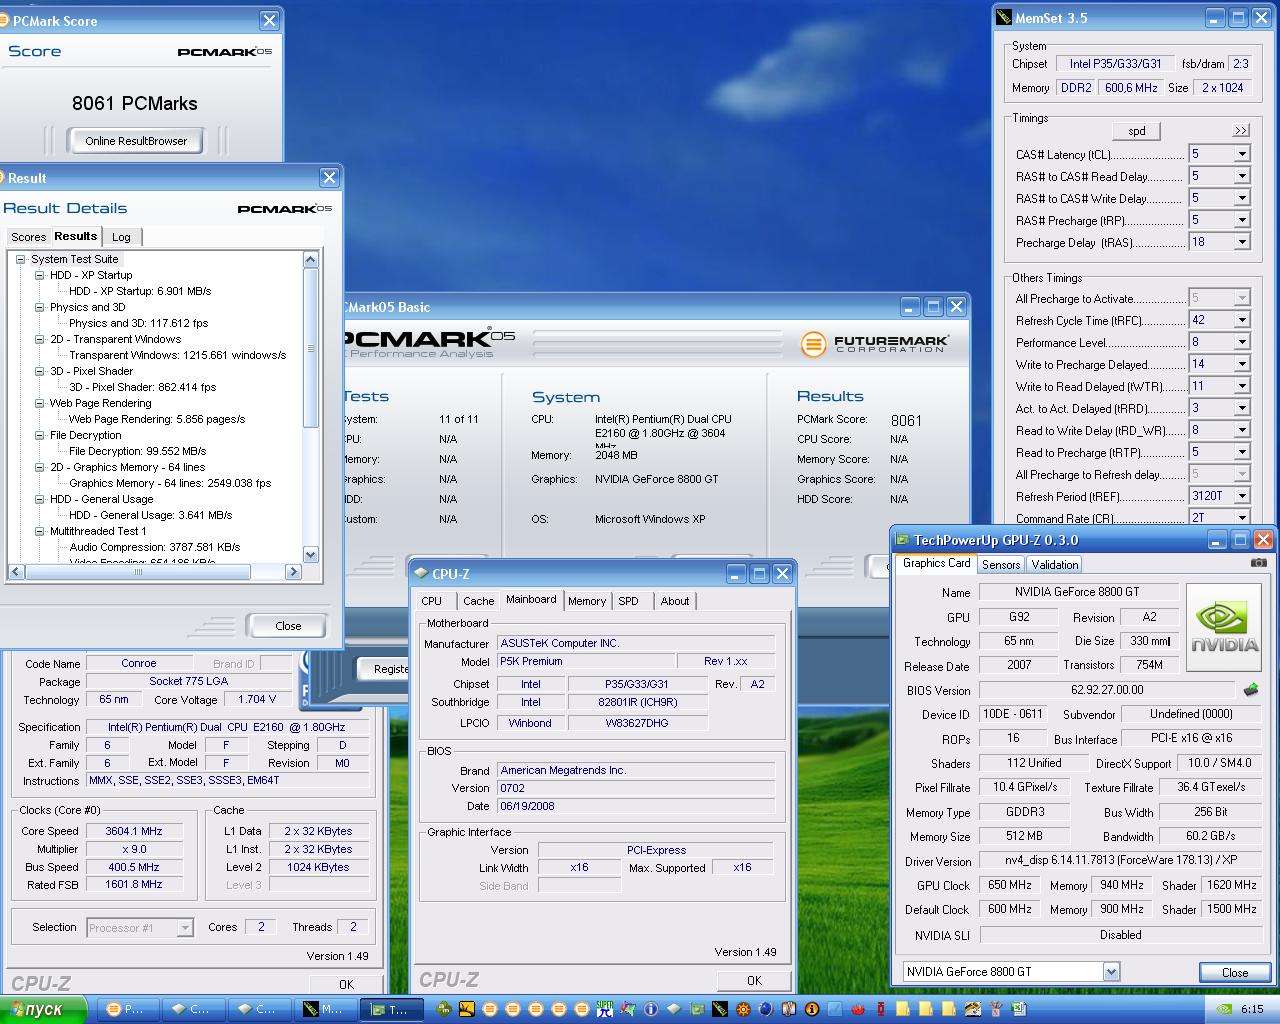Open the GPU-Z graphics card selection dropdown

[1111, 971]
